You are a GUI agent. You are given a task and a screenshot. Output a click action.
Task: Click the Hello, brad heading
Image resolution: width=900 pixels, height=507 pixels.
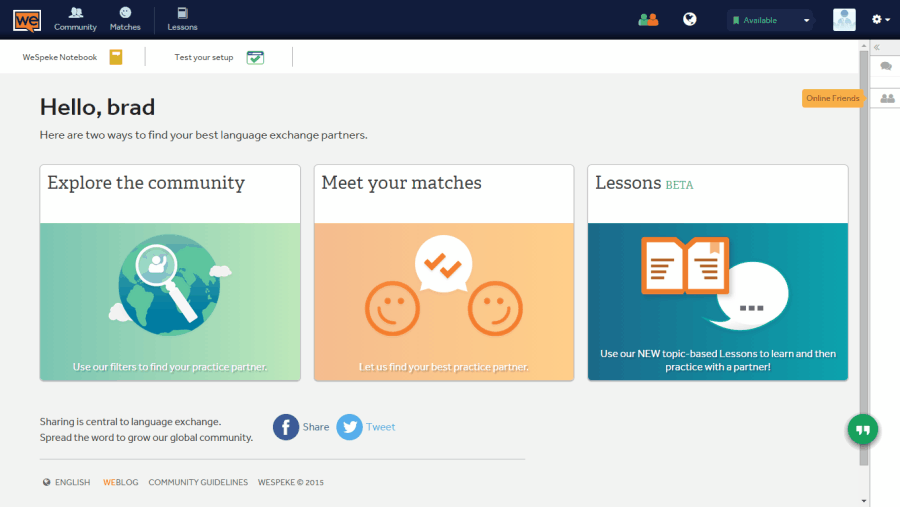pos(97,107)
